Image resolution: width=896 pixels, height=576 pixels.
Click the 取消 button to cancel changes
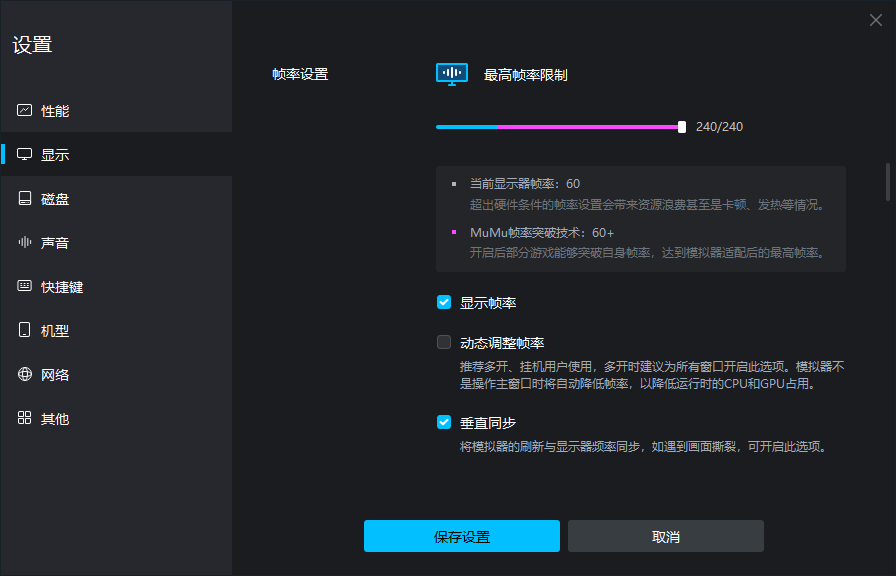pos(665,536)
